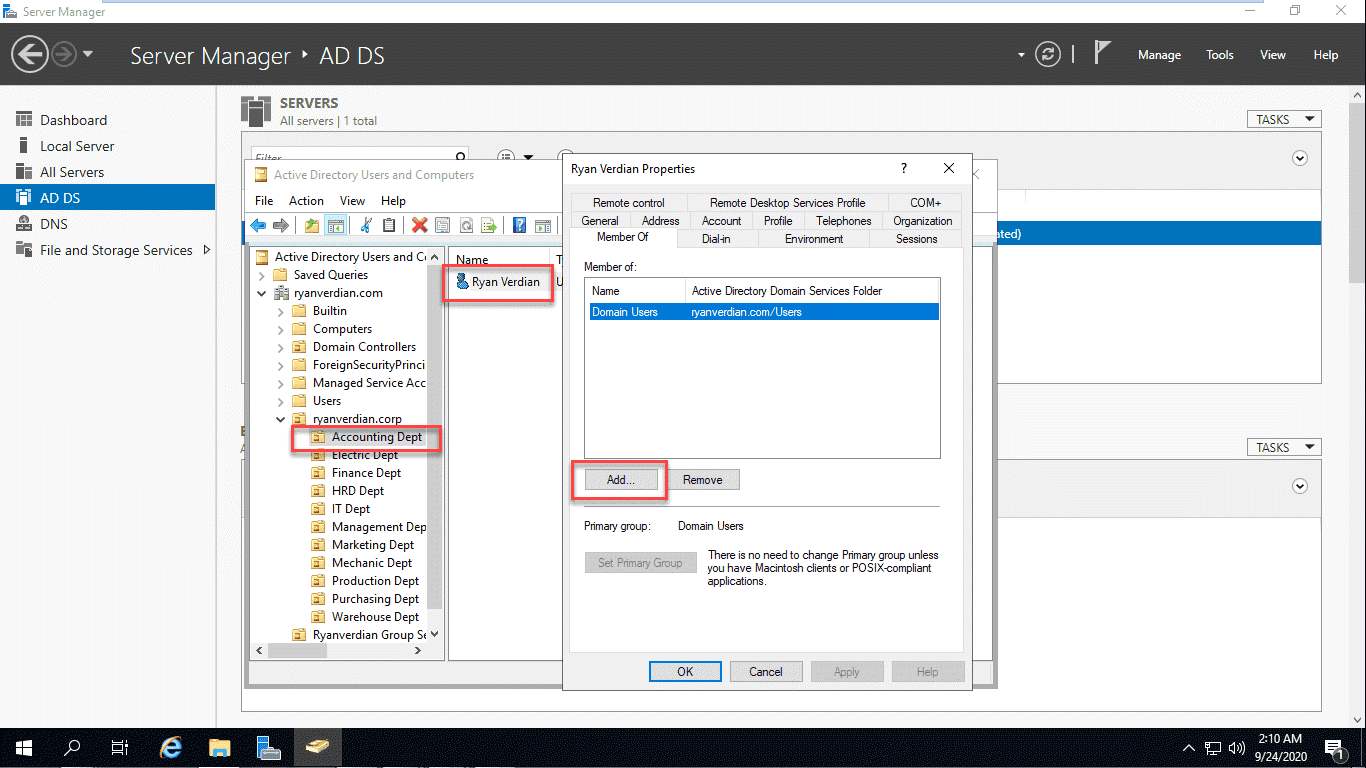
Task: Click the notifications flag icon
Action: tap(1102, 53)
